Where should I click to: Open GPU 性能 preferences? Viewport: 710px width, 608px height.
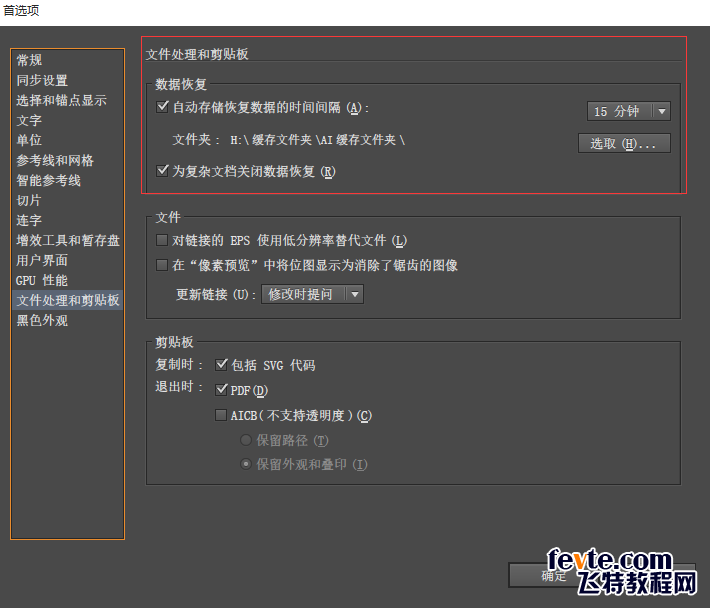pos(67,280)
